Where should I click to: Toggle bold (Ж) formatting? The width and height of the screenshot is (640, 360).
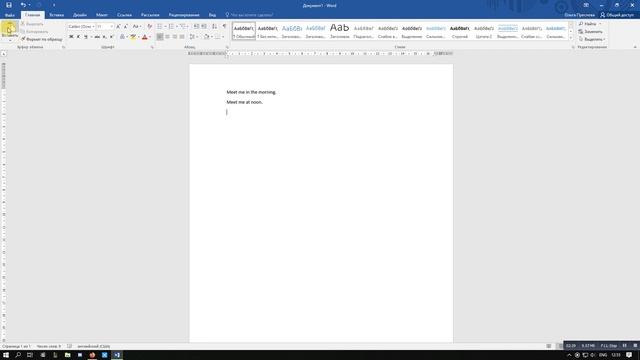point(71,37)
